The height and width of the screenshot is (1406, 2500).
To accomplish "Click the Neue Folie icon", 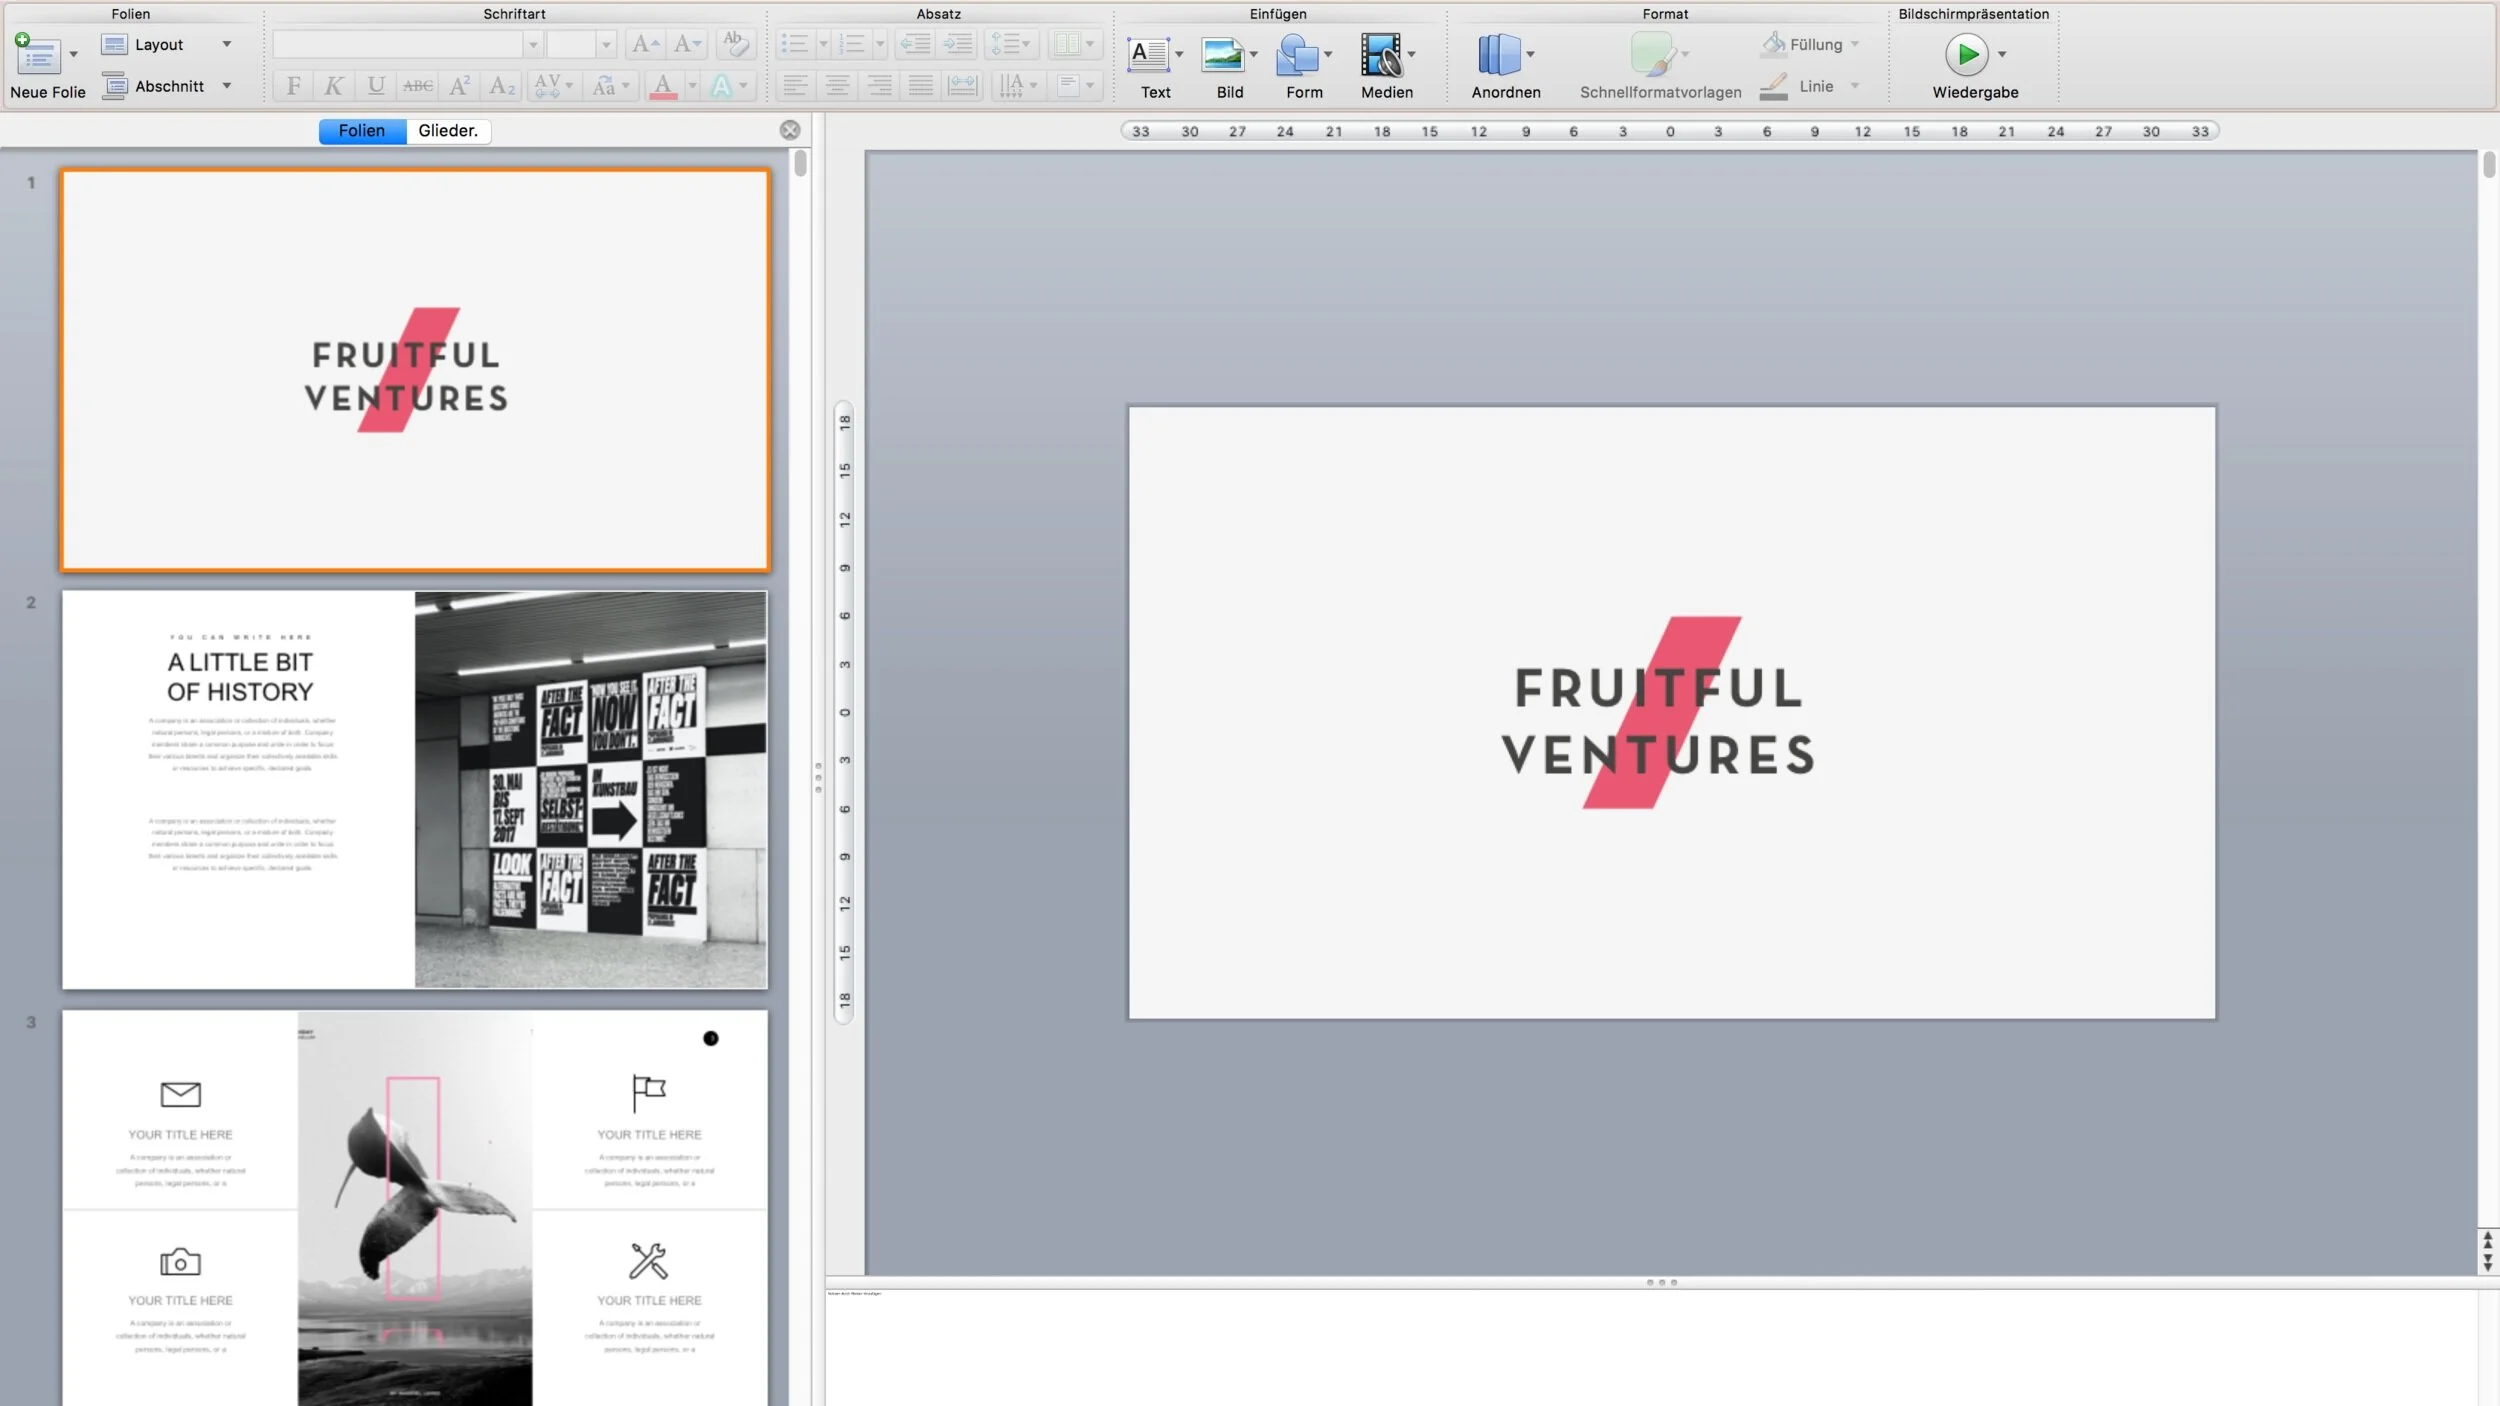I will click(x=37, y=54).
